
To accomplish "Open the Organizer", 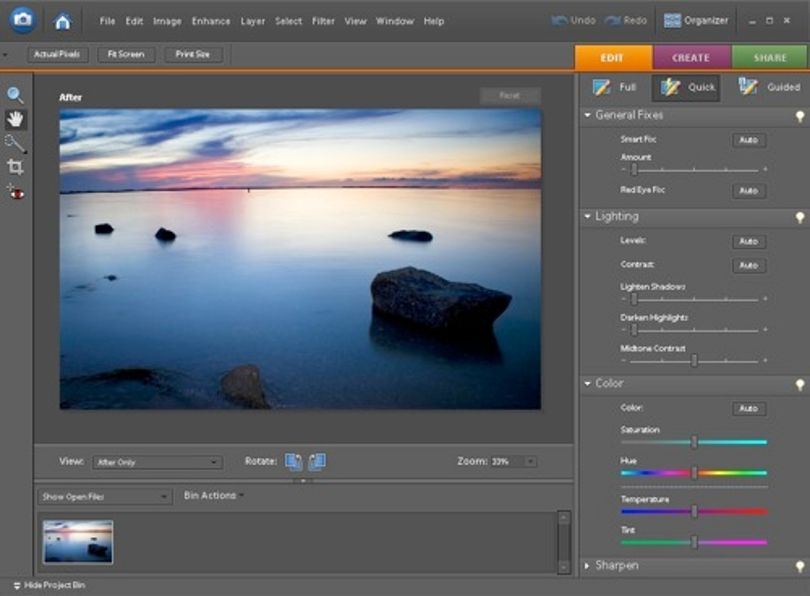I will (695, 21).
